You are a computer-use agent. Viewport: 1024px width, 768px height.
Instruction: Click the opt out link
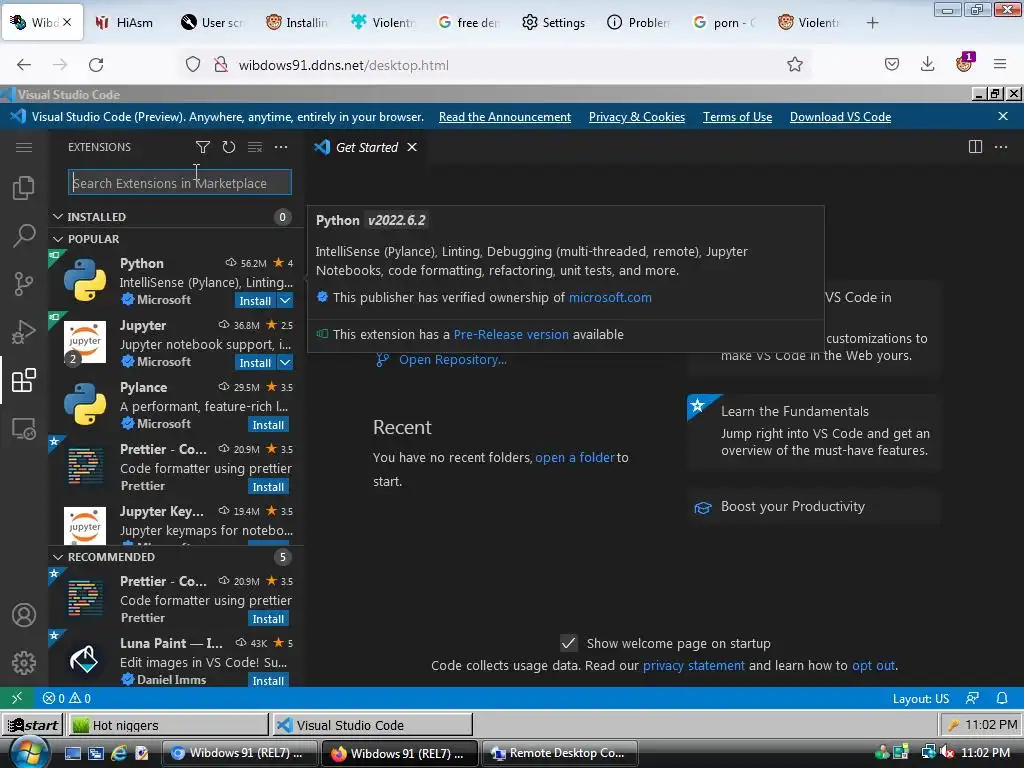pos(874,665)
